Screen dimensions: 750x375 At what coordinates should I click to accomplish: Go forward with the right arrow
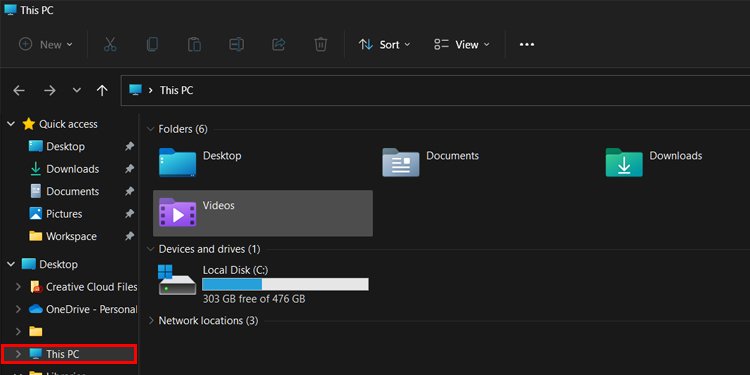pos(50,90)
